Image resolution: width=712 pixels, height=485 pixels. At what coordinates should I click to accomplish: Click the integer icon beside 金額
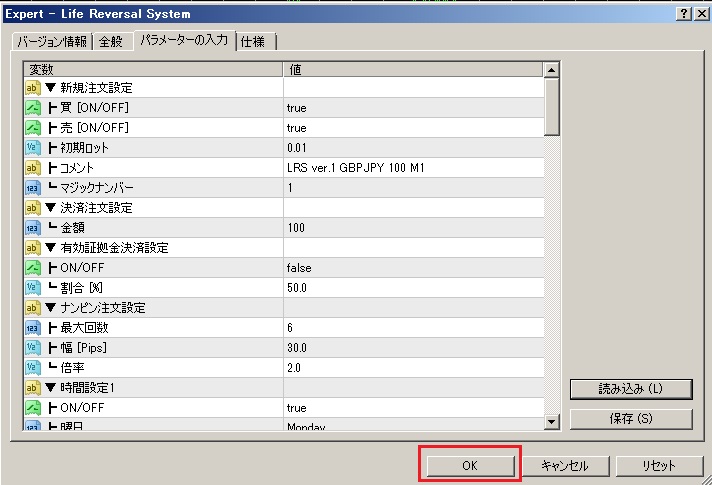pos(32,228)
